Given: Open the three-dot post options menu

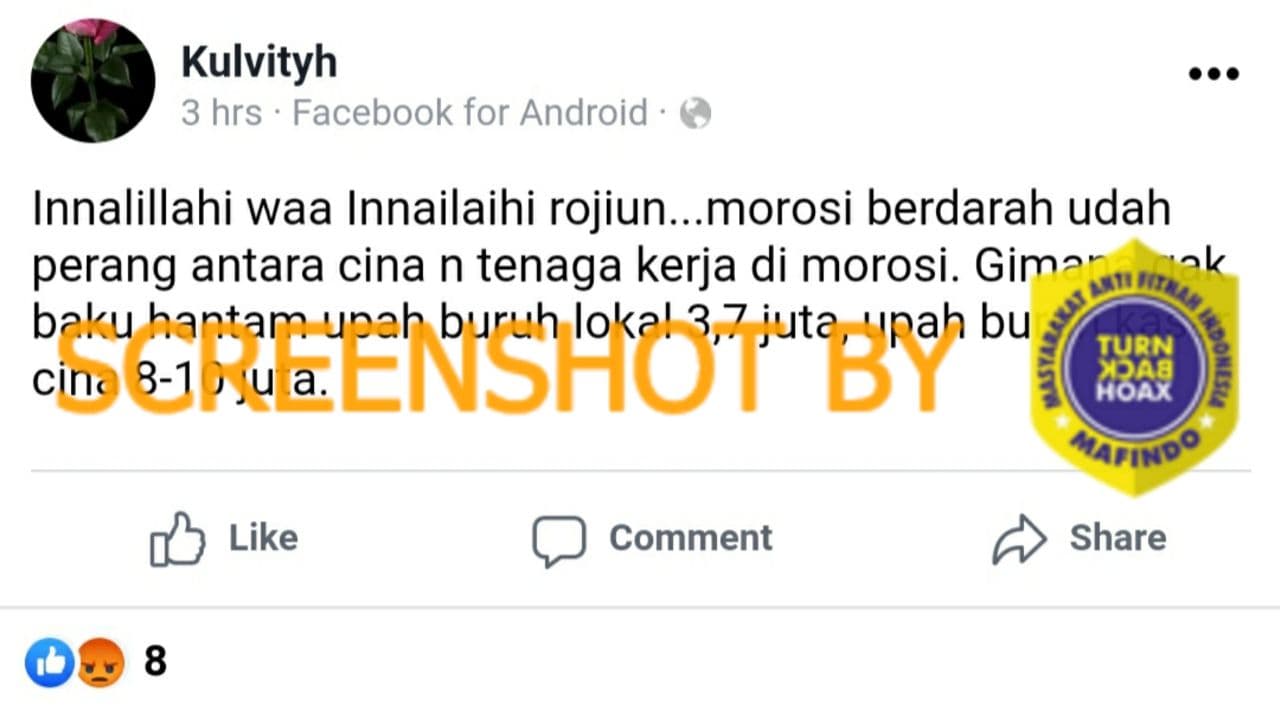Looking at the screenshot, I should click(x=1214, y=73).
